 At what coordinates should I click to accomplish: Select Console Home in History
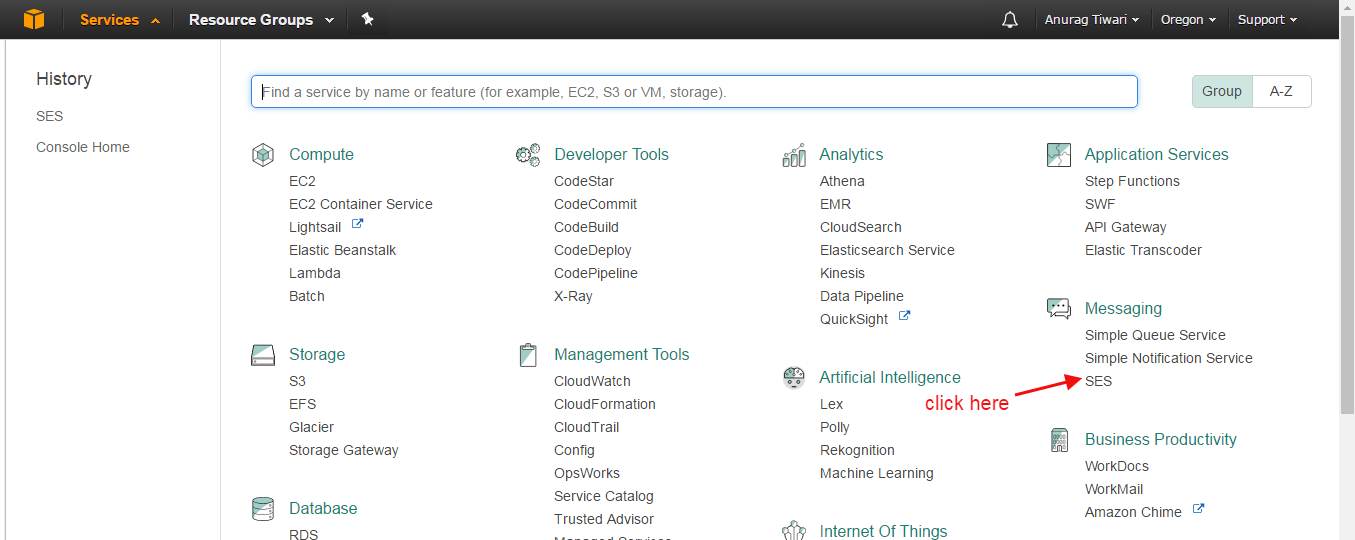83,147
